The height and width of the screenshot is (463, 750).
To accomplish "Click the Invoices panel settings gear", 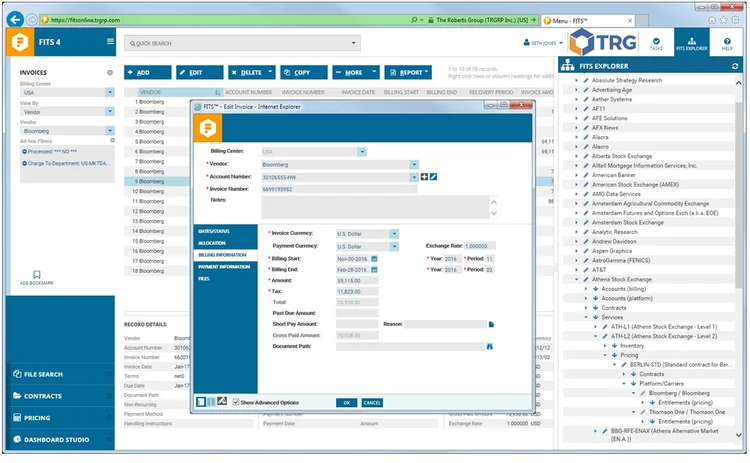I will (x=110, y=73).
